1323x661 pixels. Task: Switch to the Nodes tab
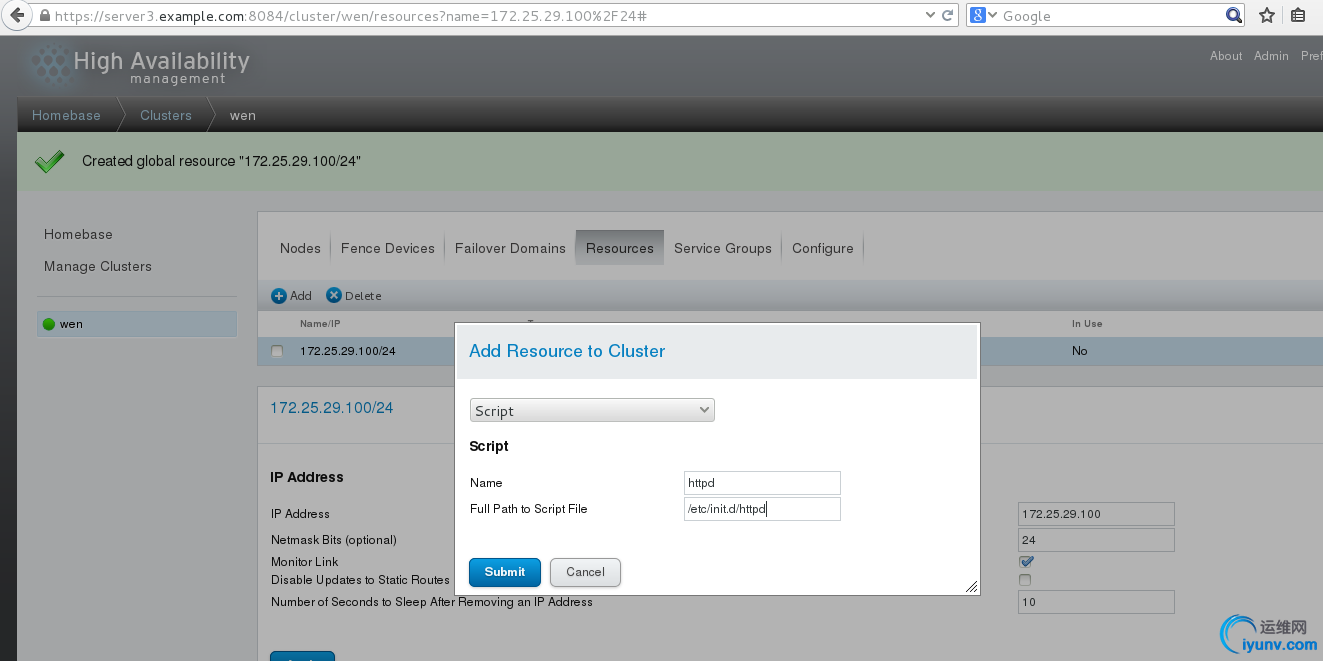(x=300, y=248)
